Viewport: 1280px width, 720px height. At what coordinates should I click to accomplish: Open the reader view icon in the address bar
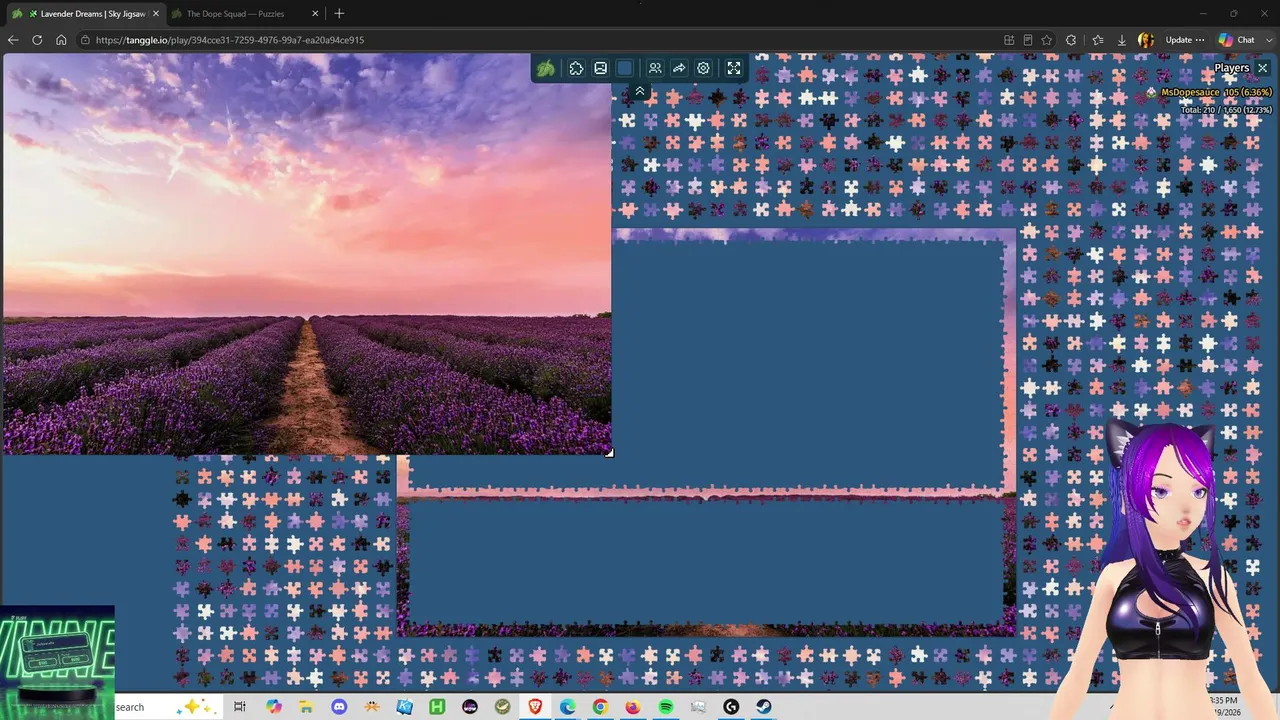pos(1028,40)
